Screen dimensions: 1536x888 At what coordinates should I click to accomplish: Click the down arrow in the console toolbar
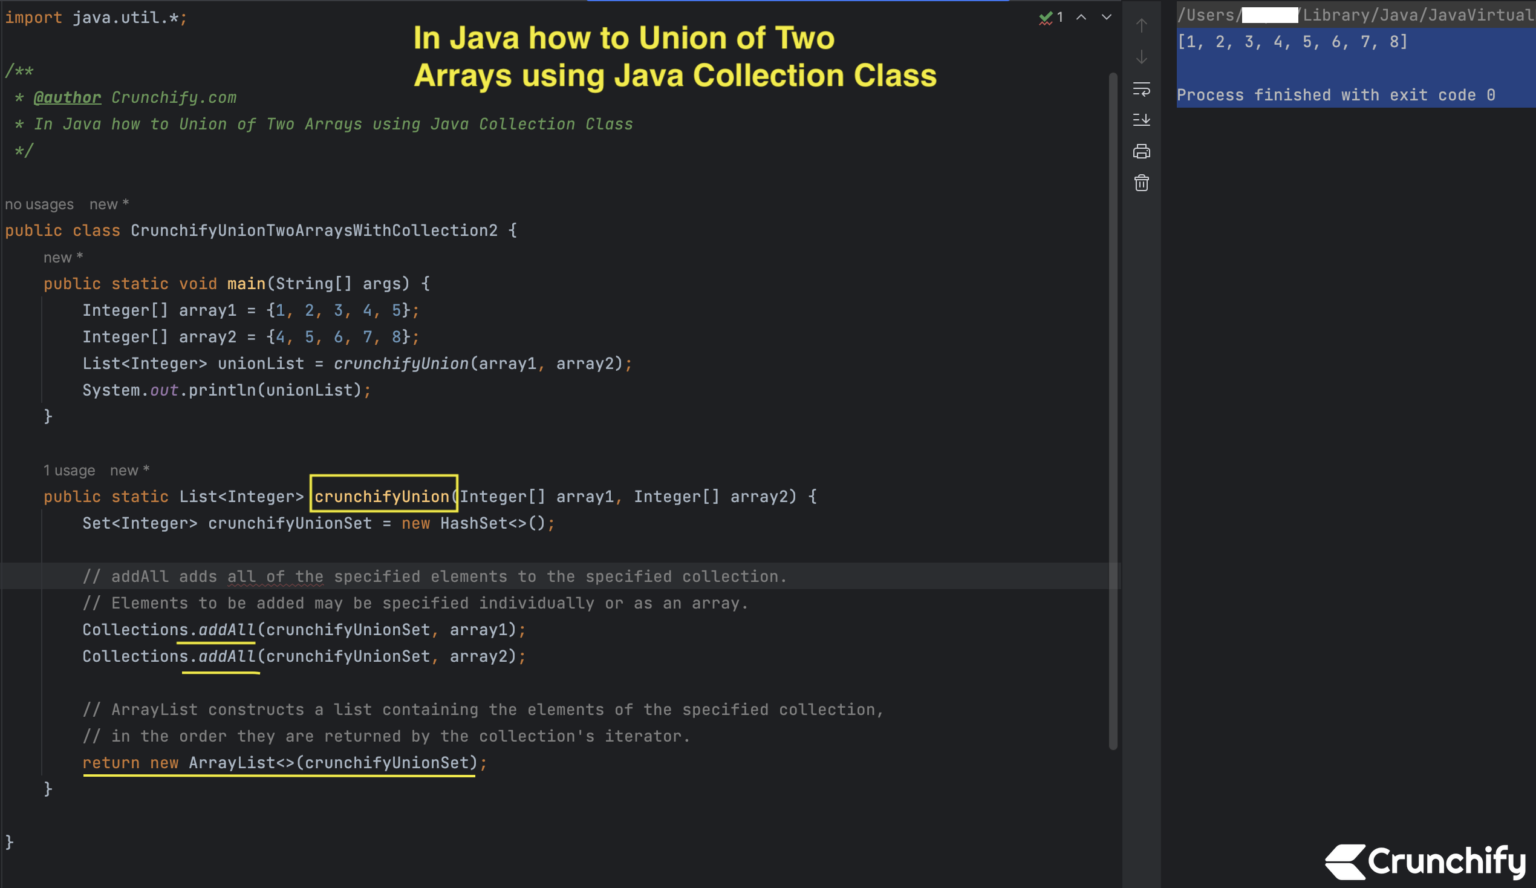1141,56
